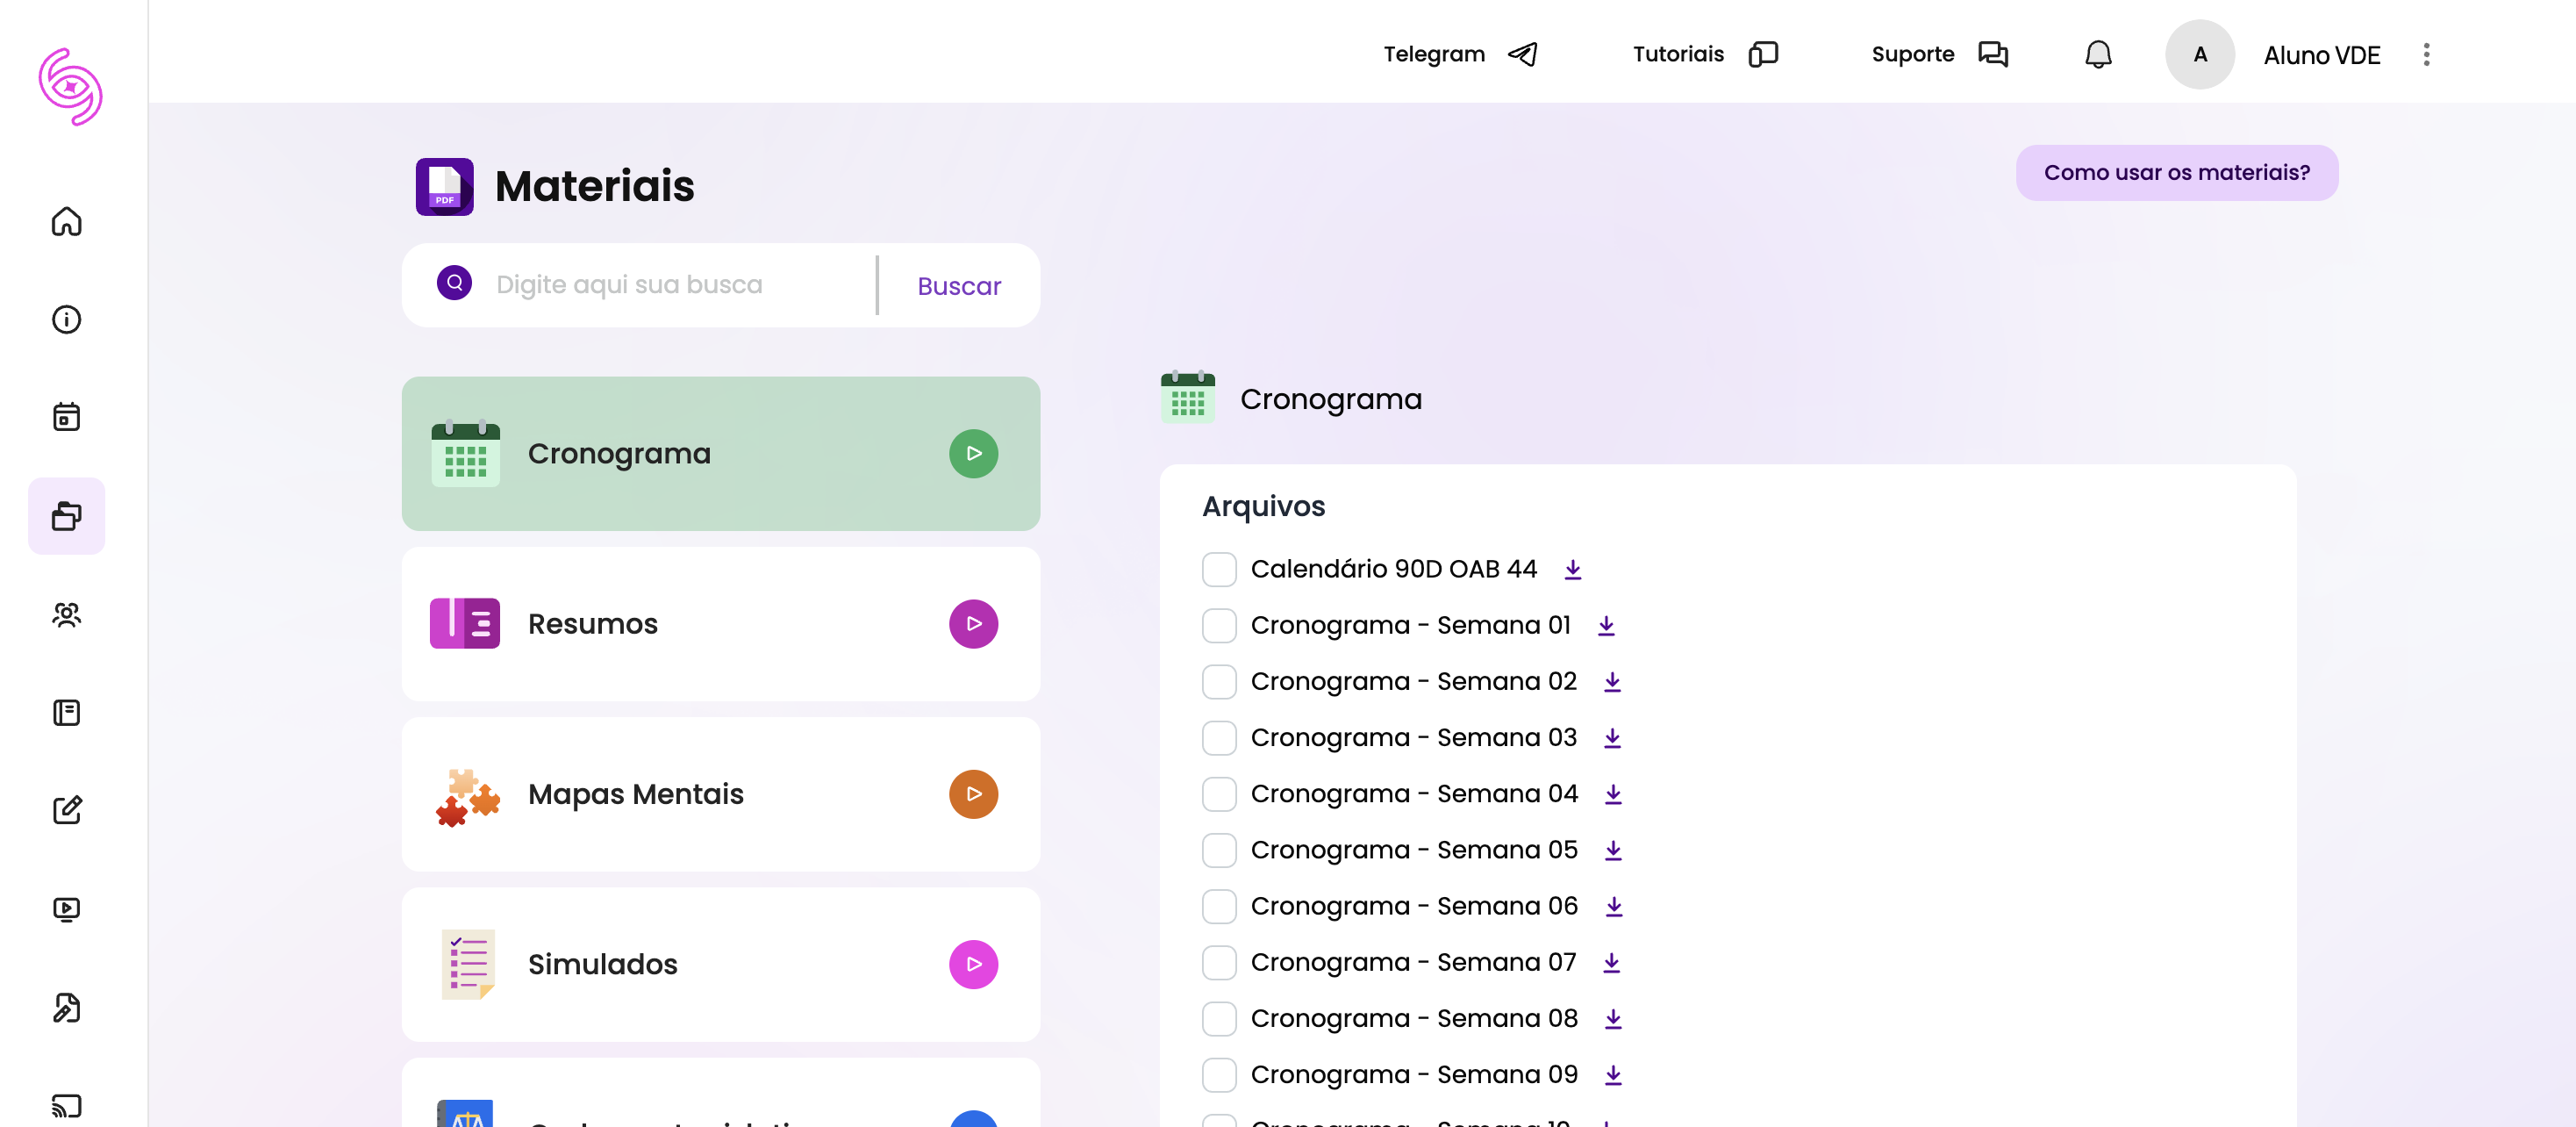The width and height of the screenshot is (2576, 1127).
Task: Check the Cronograma - Semana 08 checkbox
Action: [1218, 1018]
